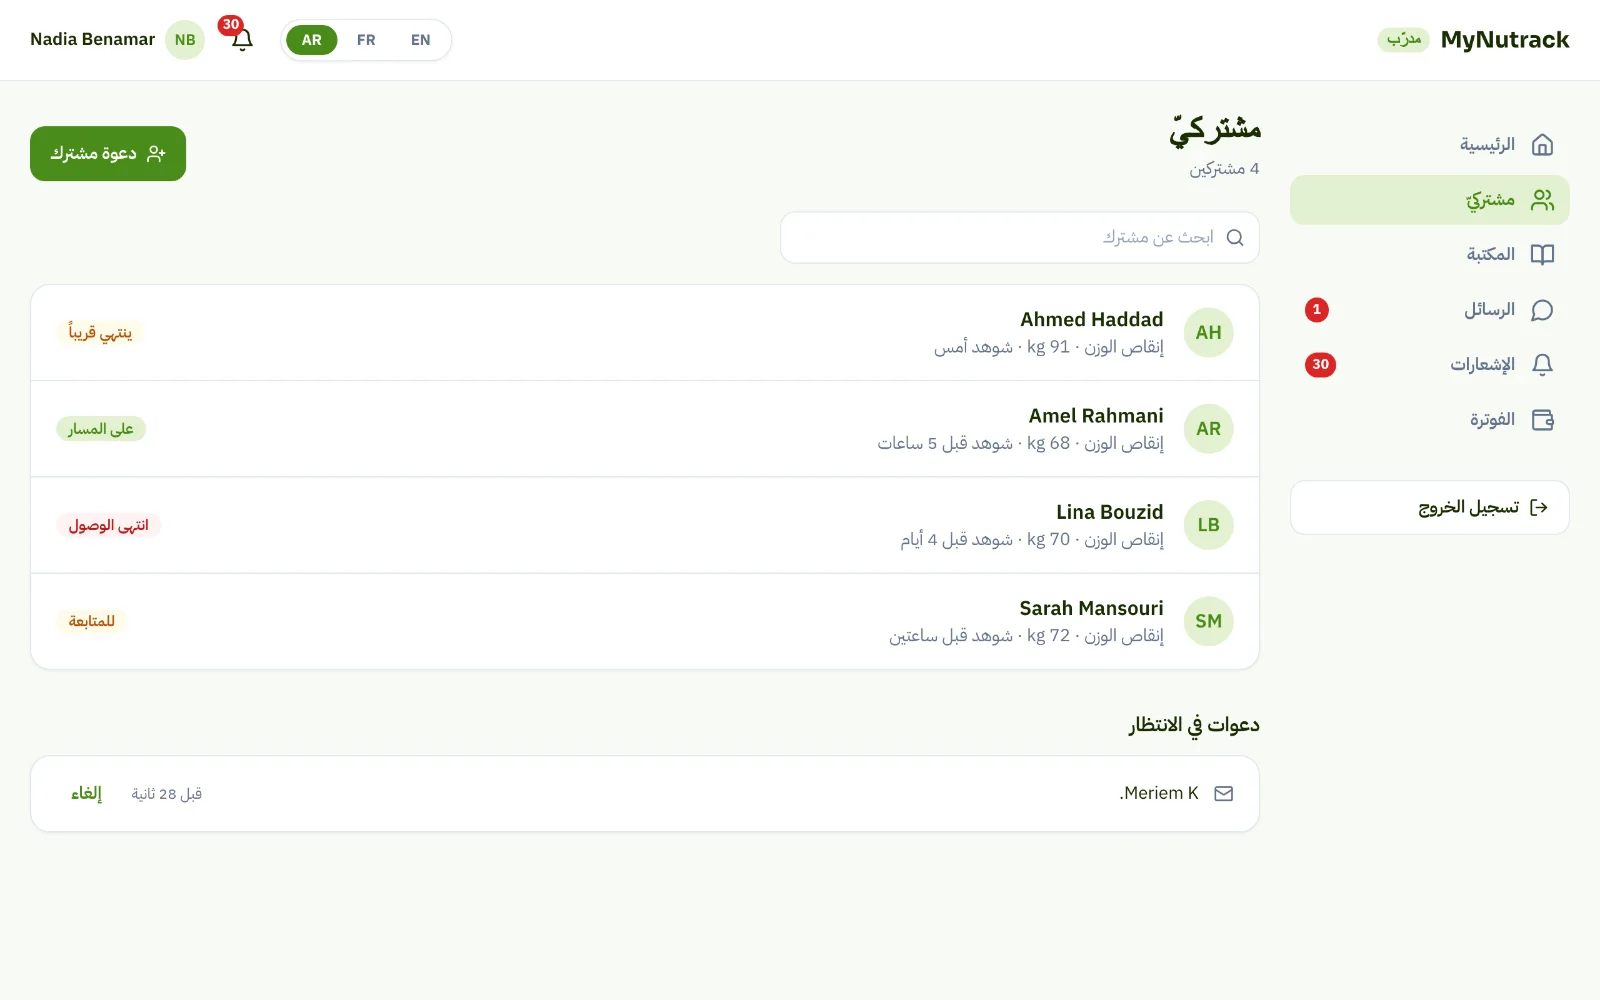Open المكتبة library menu item
This screenshot has width=1600, height=1000.
click(x=1430, y=255)
